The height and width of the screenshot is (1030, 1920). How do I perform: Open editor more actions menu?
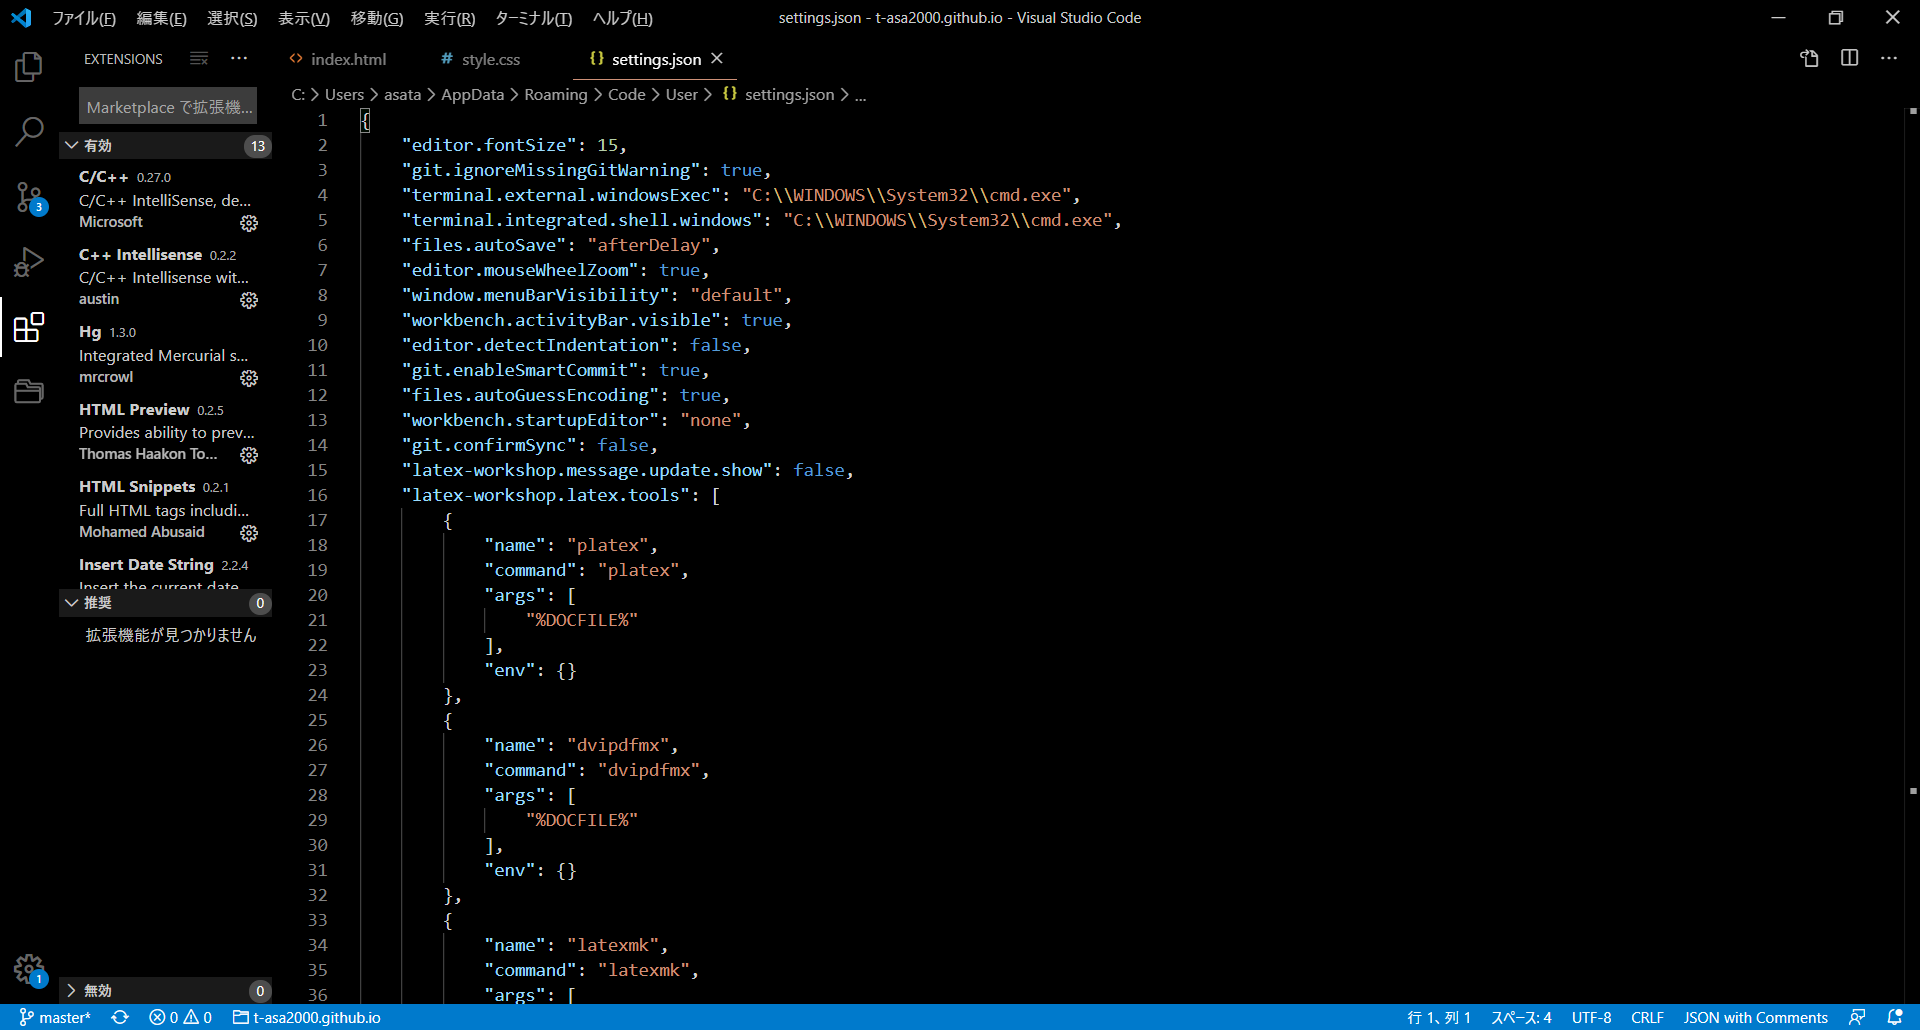coord(1889,59)
